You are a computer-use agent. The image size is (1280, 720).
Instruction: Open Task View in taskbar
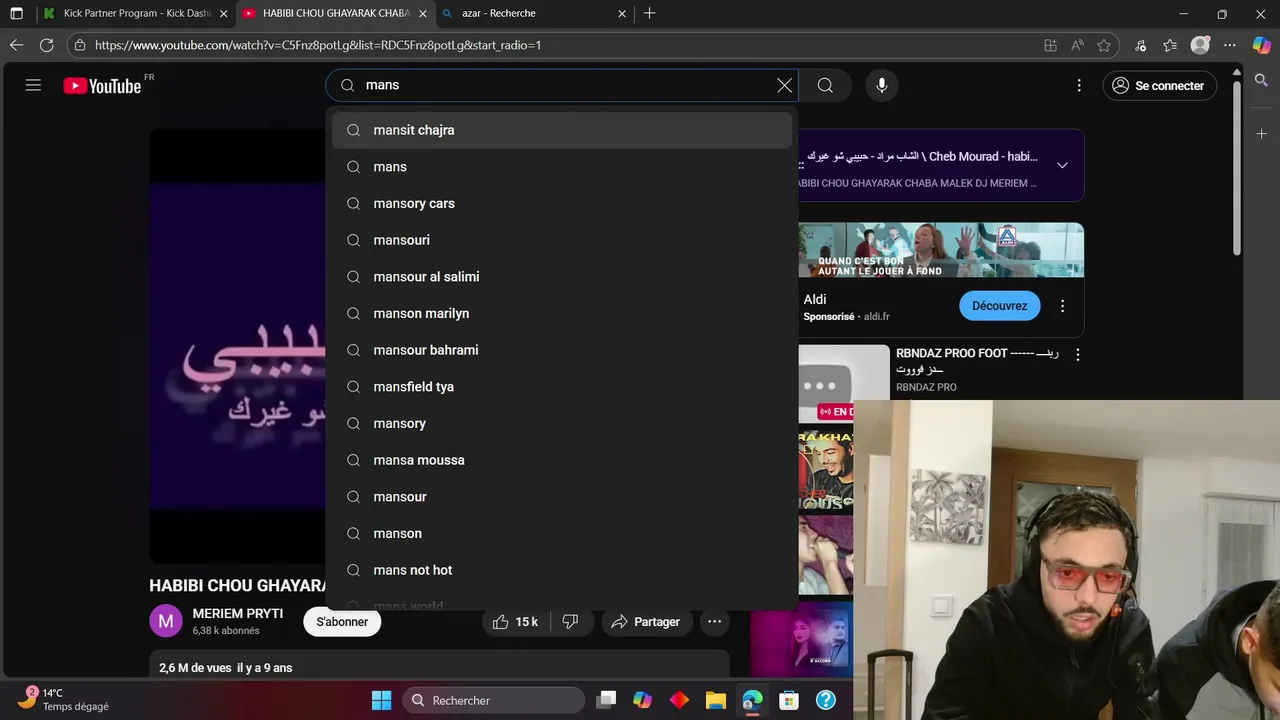tap(606, 700)
